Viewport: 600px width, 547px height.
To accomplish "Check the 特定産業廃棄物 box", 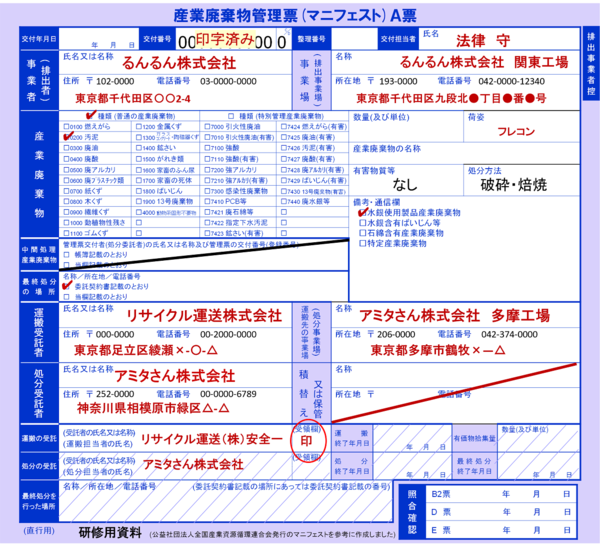I will [x=362, y=241].
